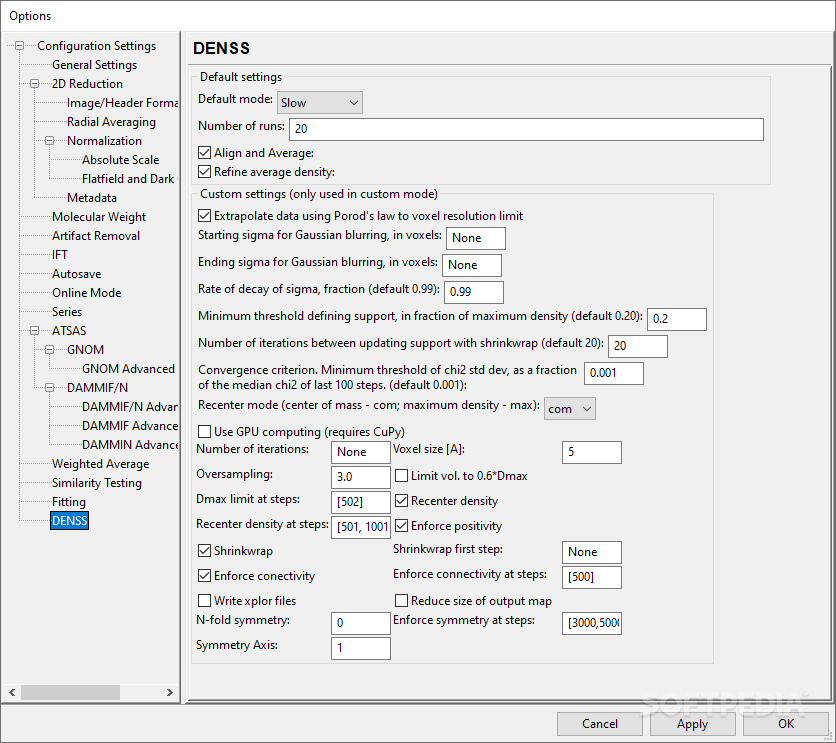Click Enforce symmetry at steps field

592,623
